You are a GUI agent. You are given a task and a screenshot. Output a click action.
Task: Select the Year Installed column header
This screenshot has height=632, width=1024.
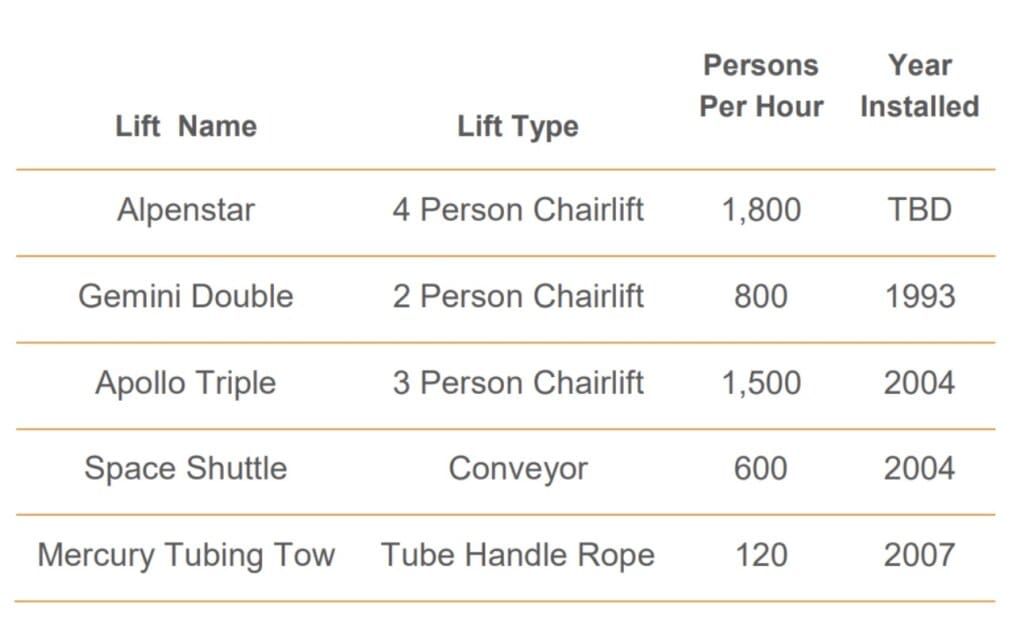coord(919,86)
